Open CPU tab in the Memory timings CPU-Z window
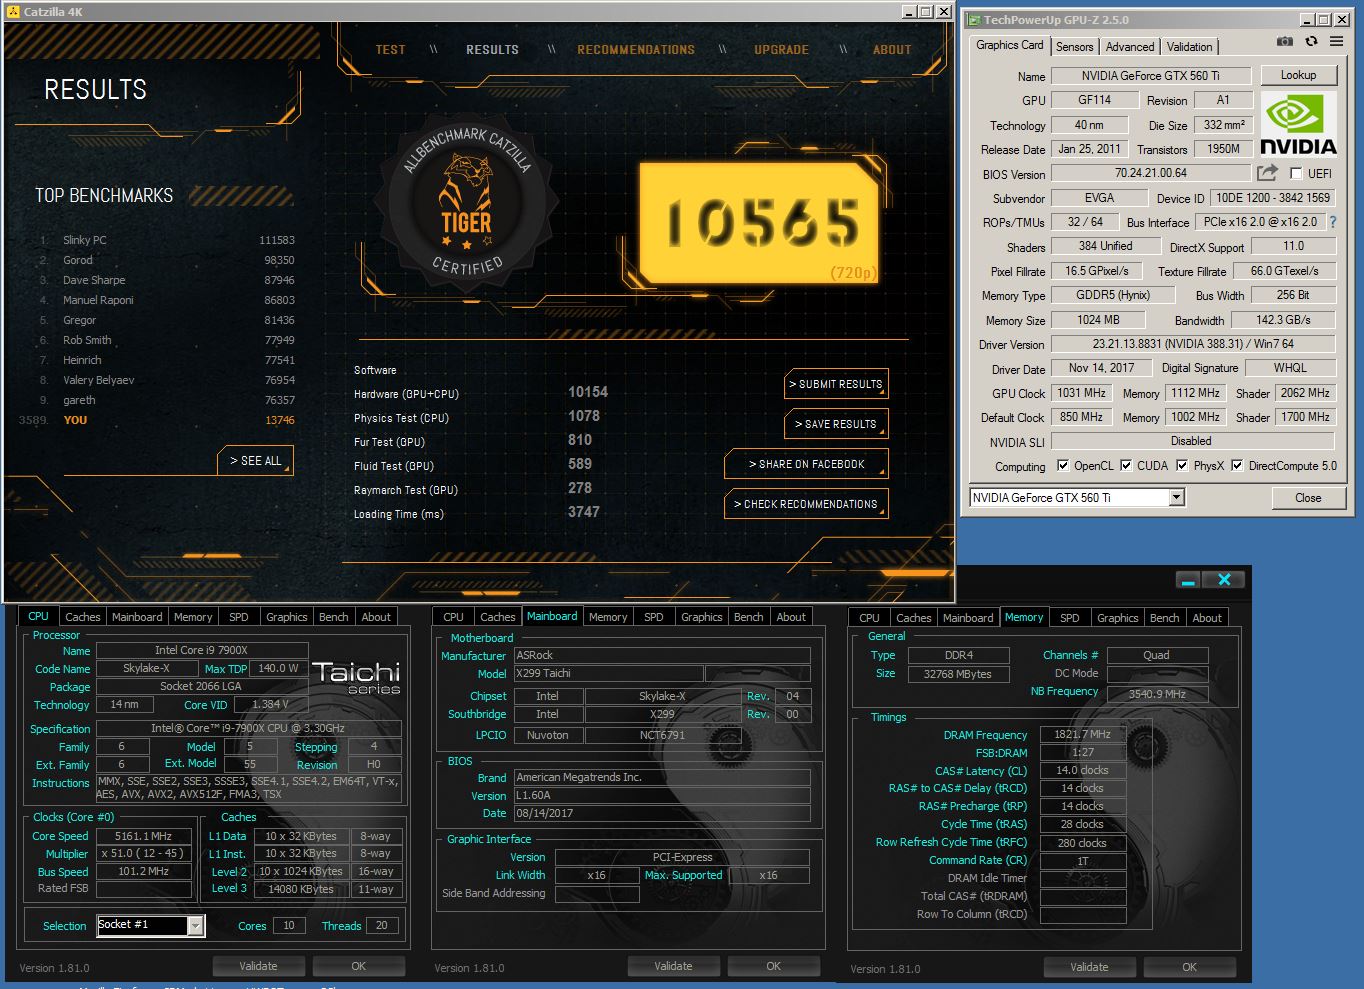1364x989 pixels. 869,618
